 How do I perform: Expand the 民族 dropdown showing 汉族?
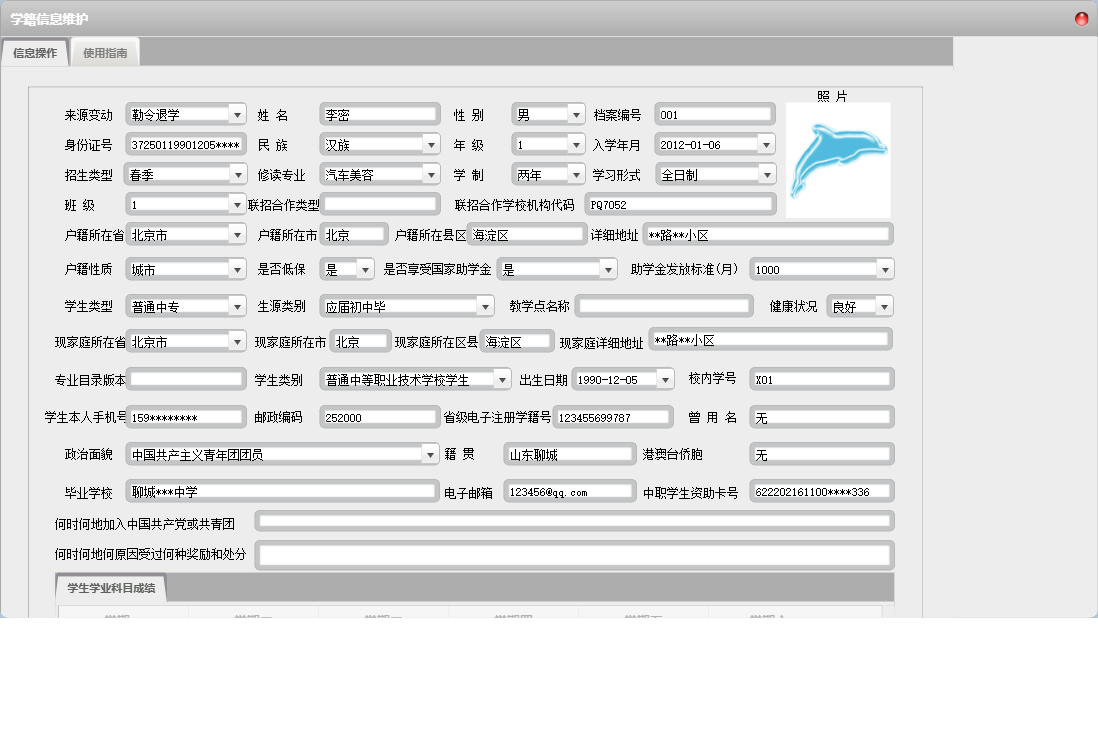pos(431,145)
